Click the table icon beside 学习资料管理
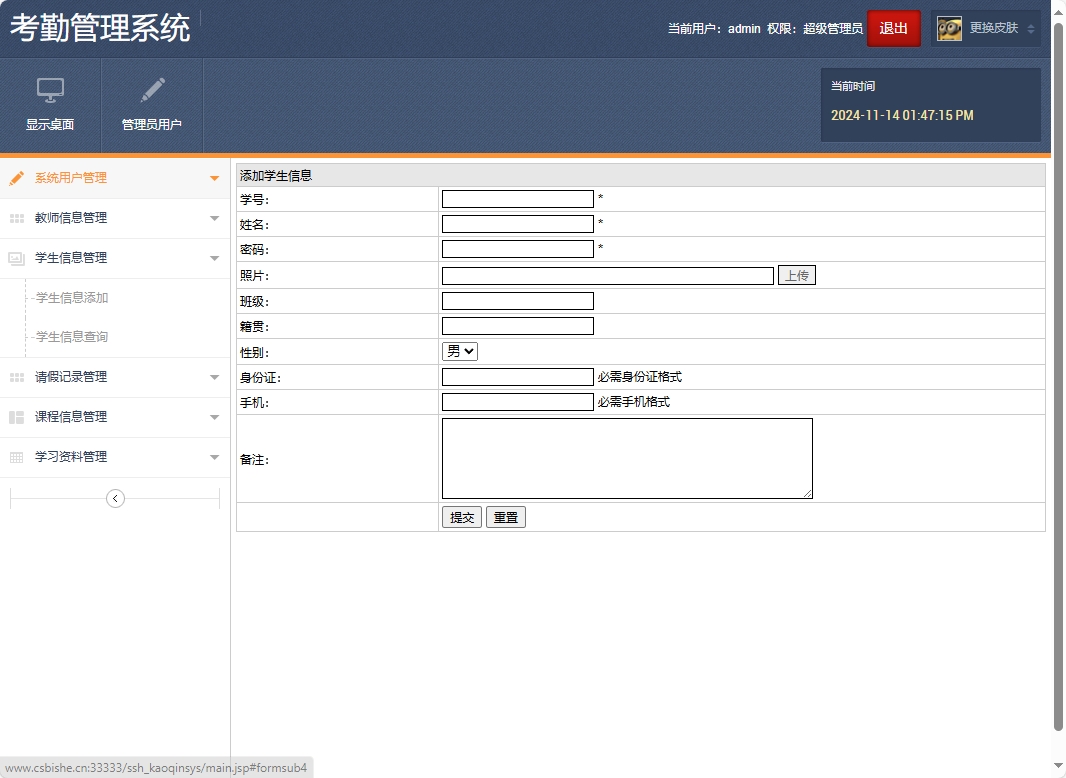The height and width of the screenshot is (778, 1066). (16, 457)
